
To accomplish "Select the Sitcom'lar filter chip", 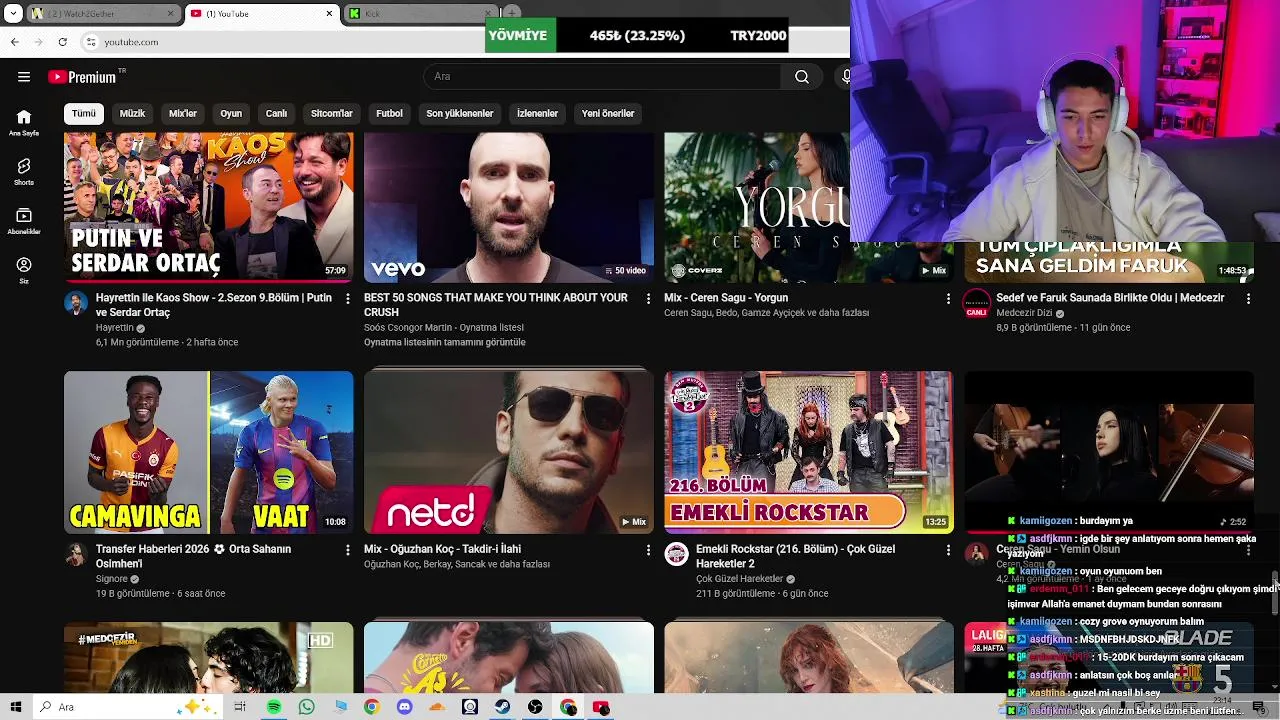I will [332, 113].
